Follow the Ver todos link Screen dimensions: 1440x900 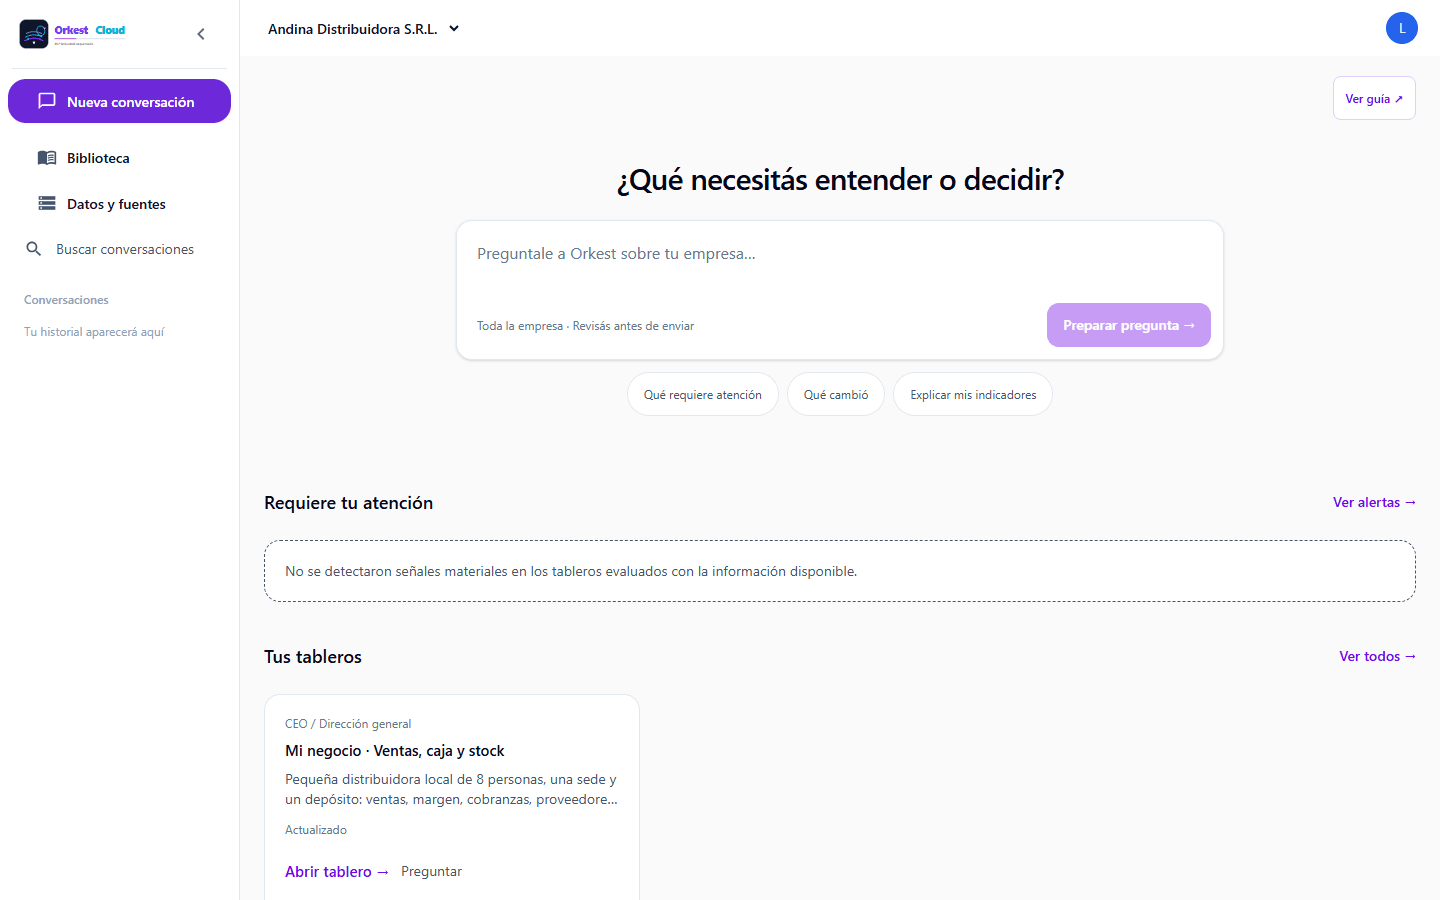(1377, 656)
